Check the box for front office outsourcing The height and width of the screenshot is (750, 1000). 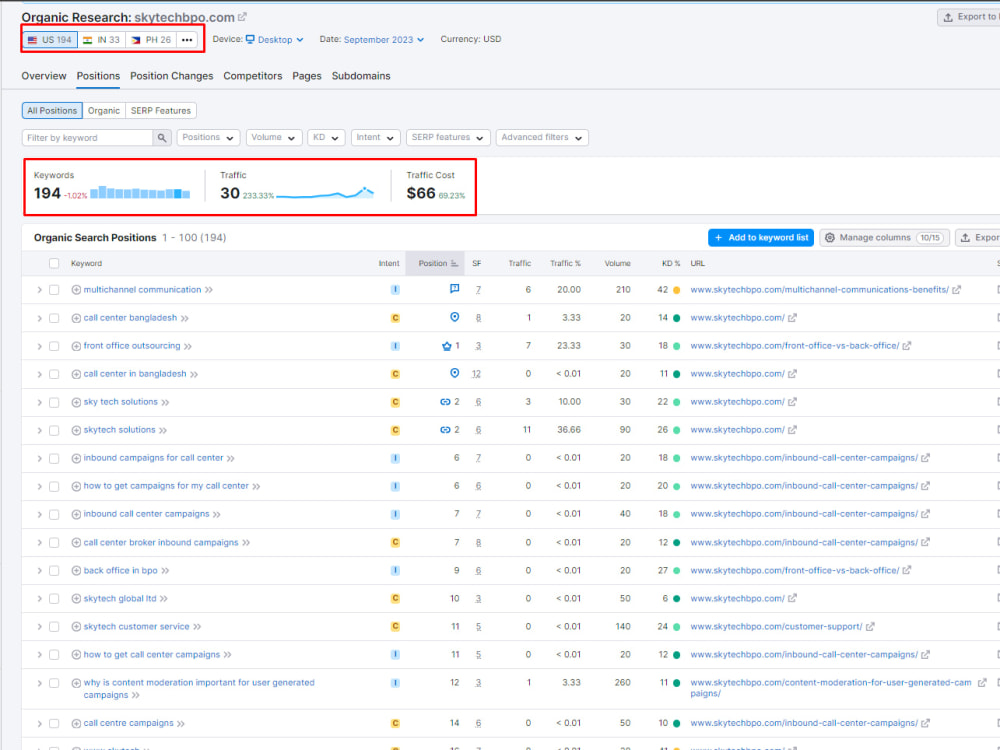pyautogui.click(x=54, y=346)
